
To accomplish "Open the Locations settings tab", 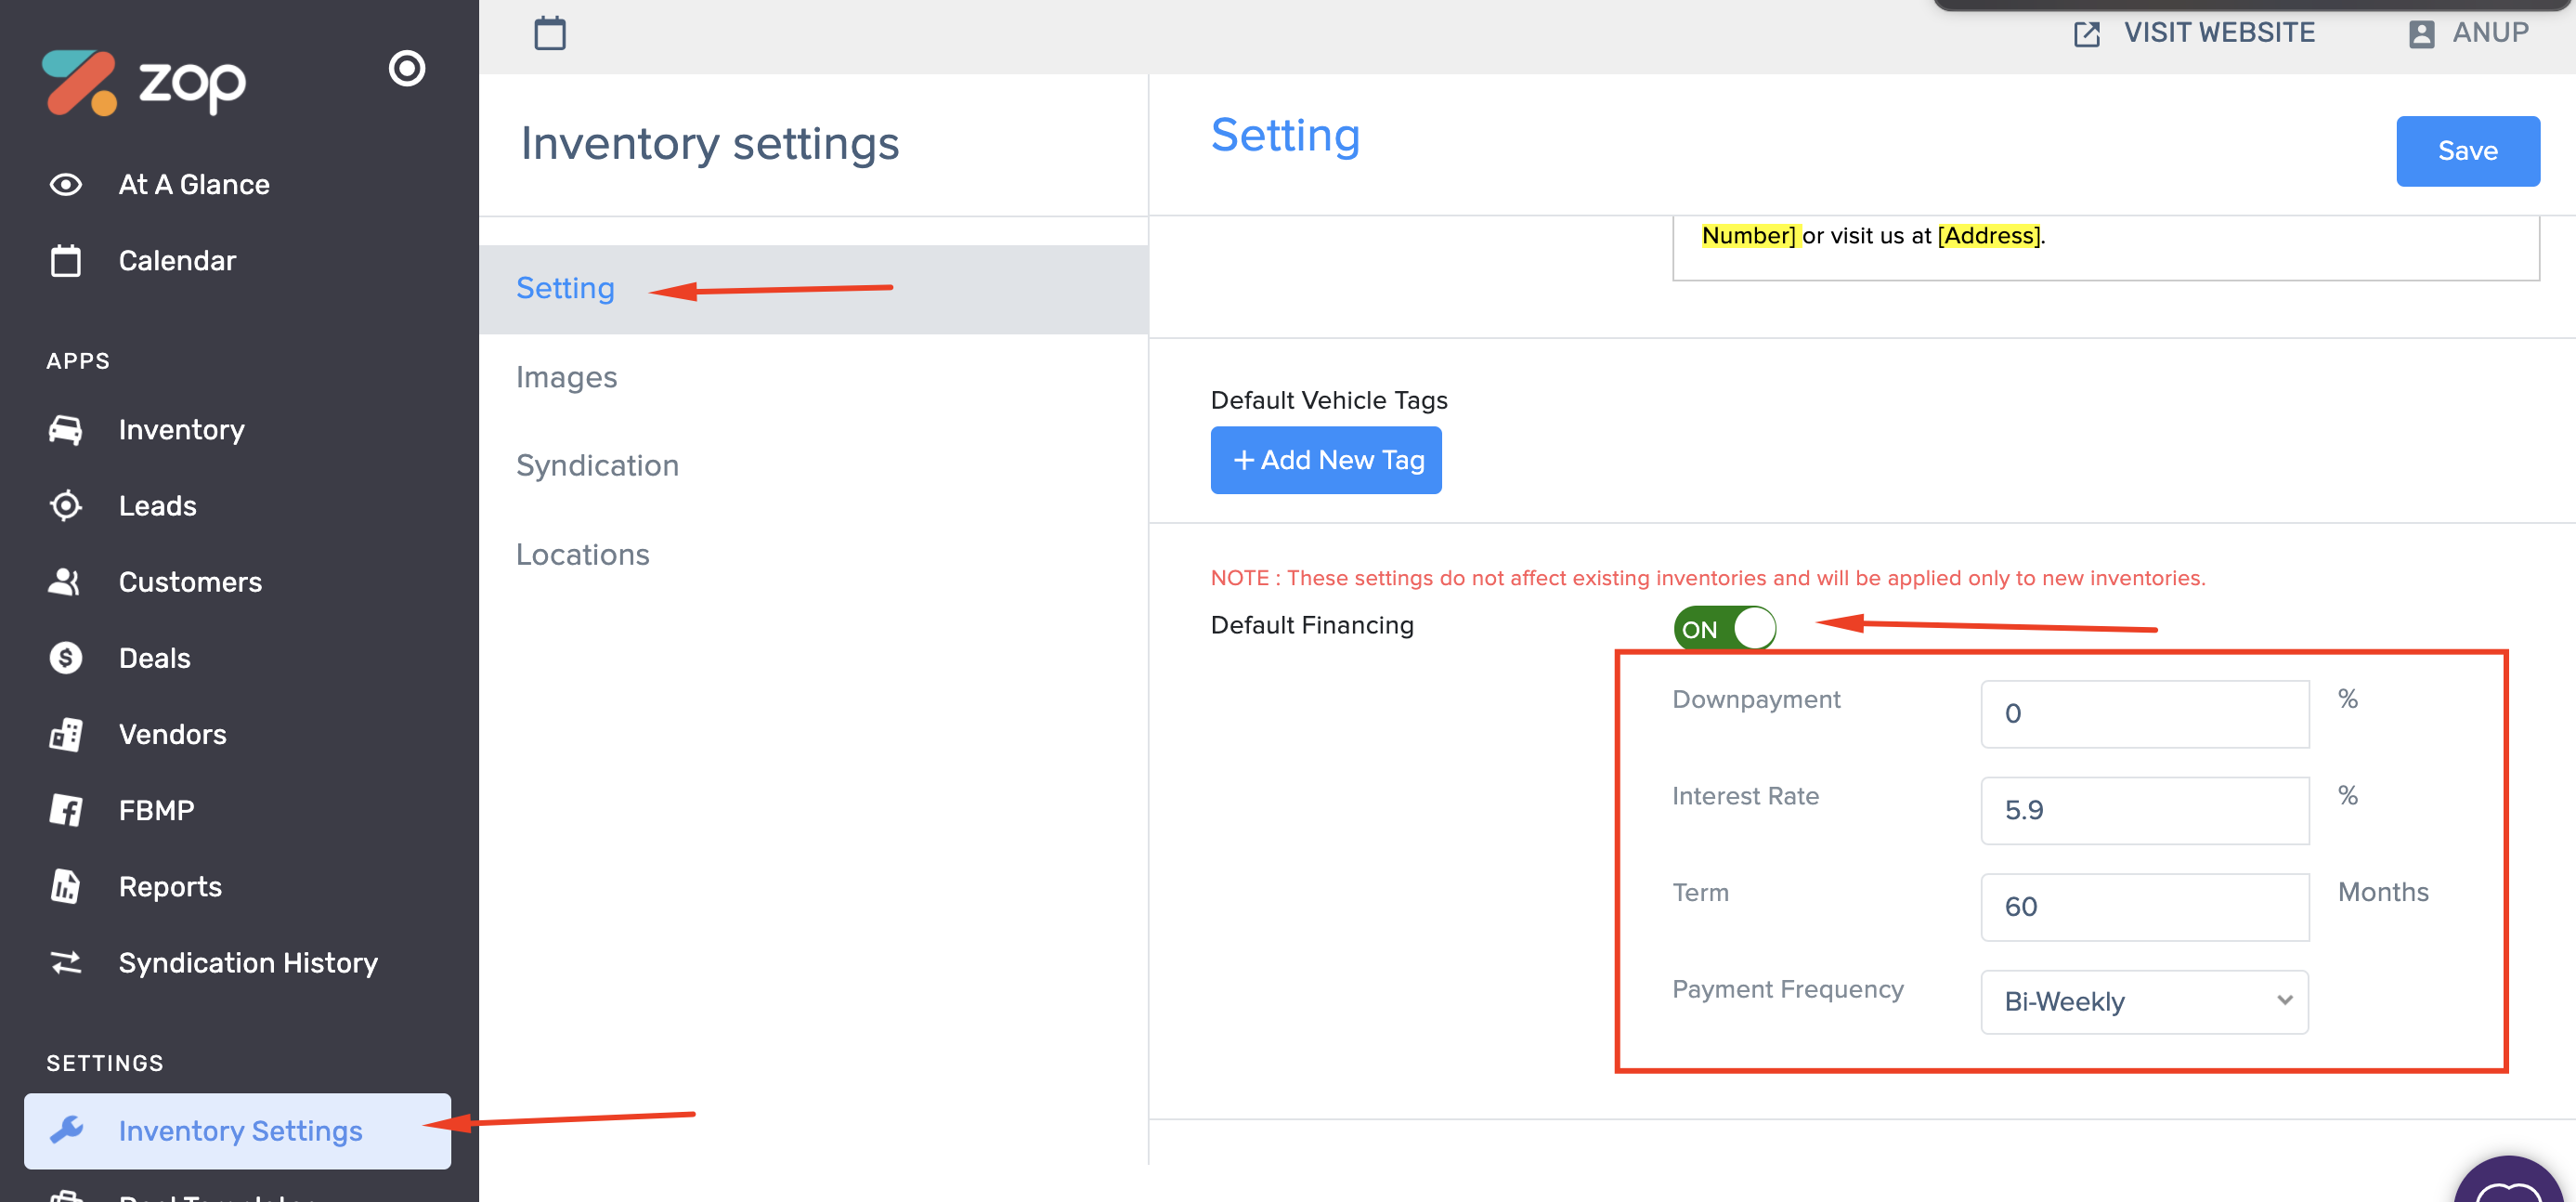I will tap(582, 555).
